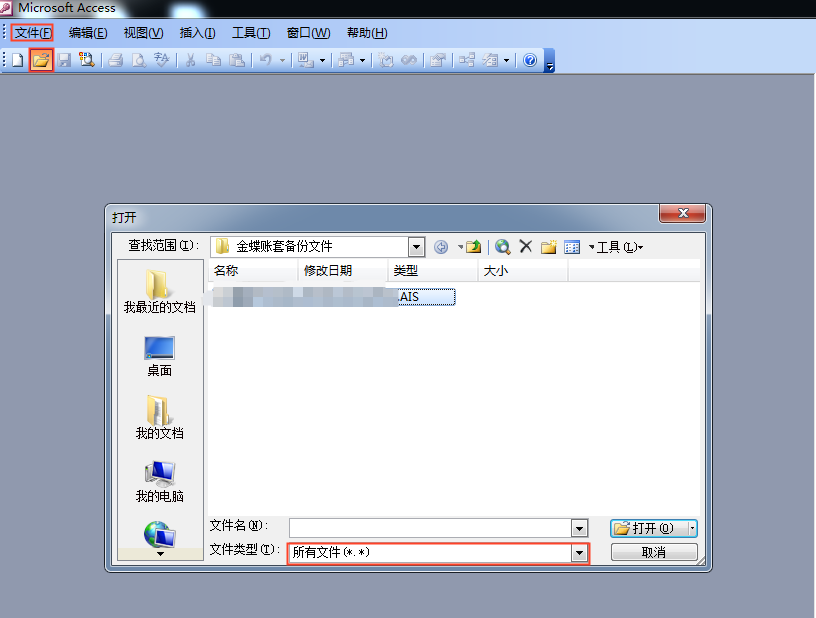The image size is (816, 618).
Task: Go up one folder level in dialog
Action: tap(474, 247)
